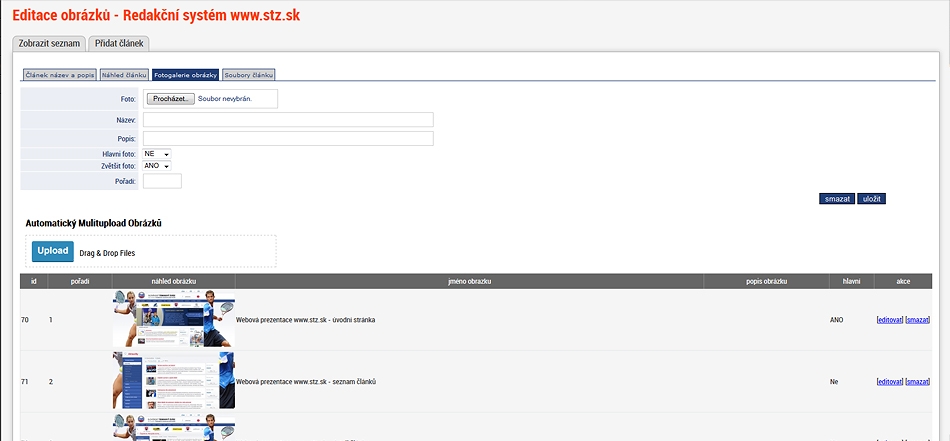The width and height of the screenshot is (950, 441).
Task: Click the Drag & Drop Files text
Action: [107, 253]
